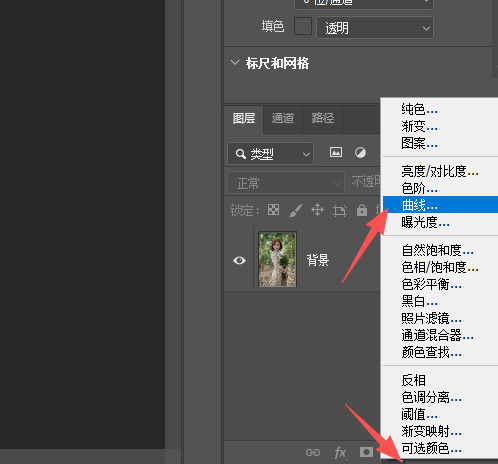
Task: Choose 通道混合器... adjustment
Action: [440, 336]
